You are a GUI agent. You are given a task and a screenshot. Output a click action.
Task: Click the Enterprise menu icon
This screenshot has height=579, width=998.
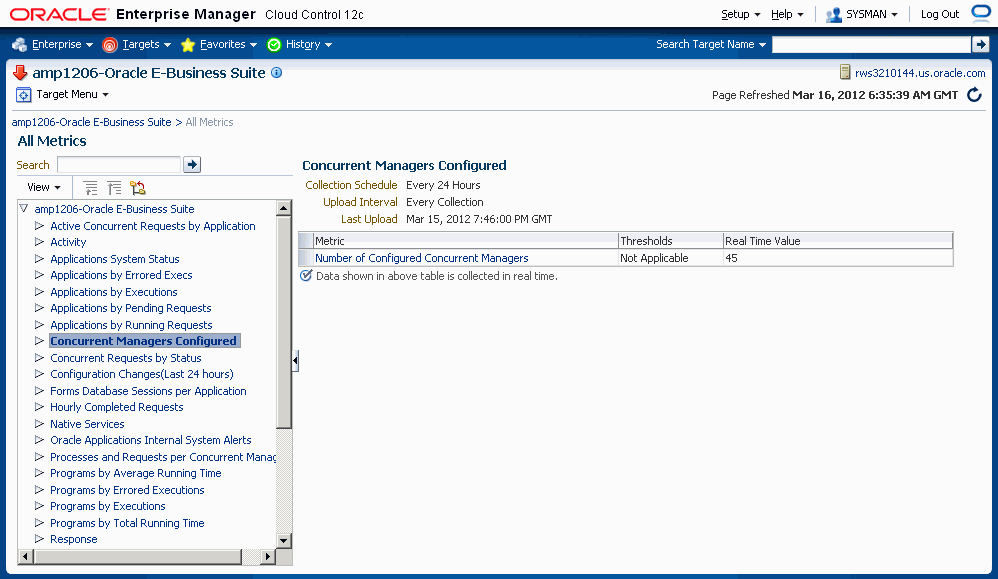(19, 45)
